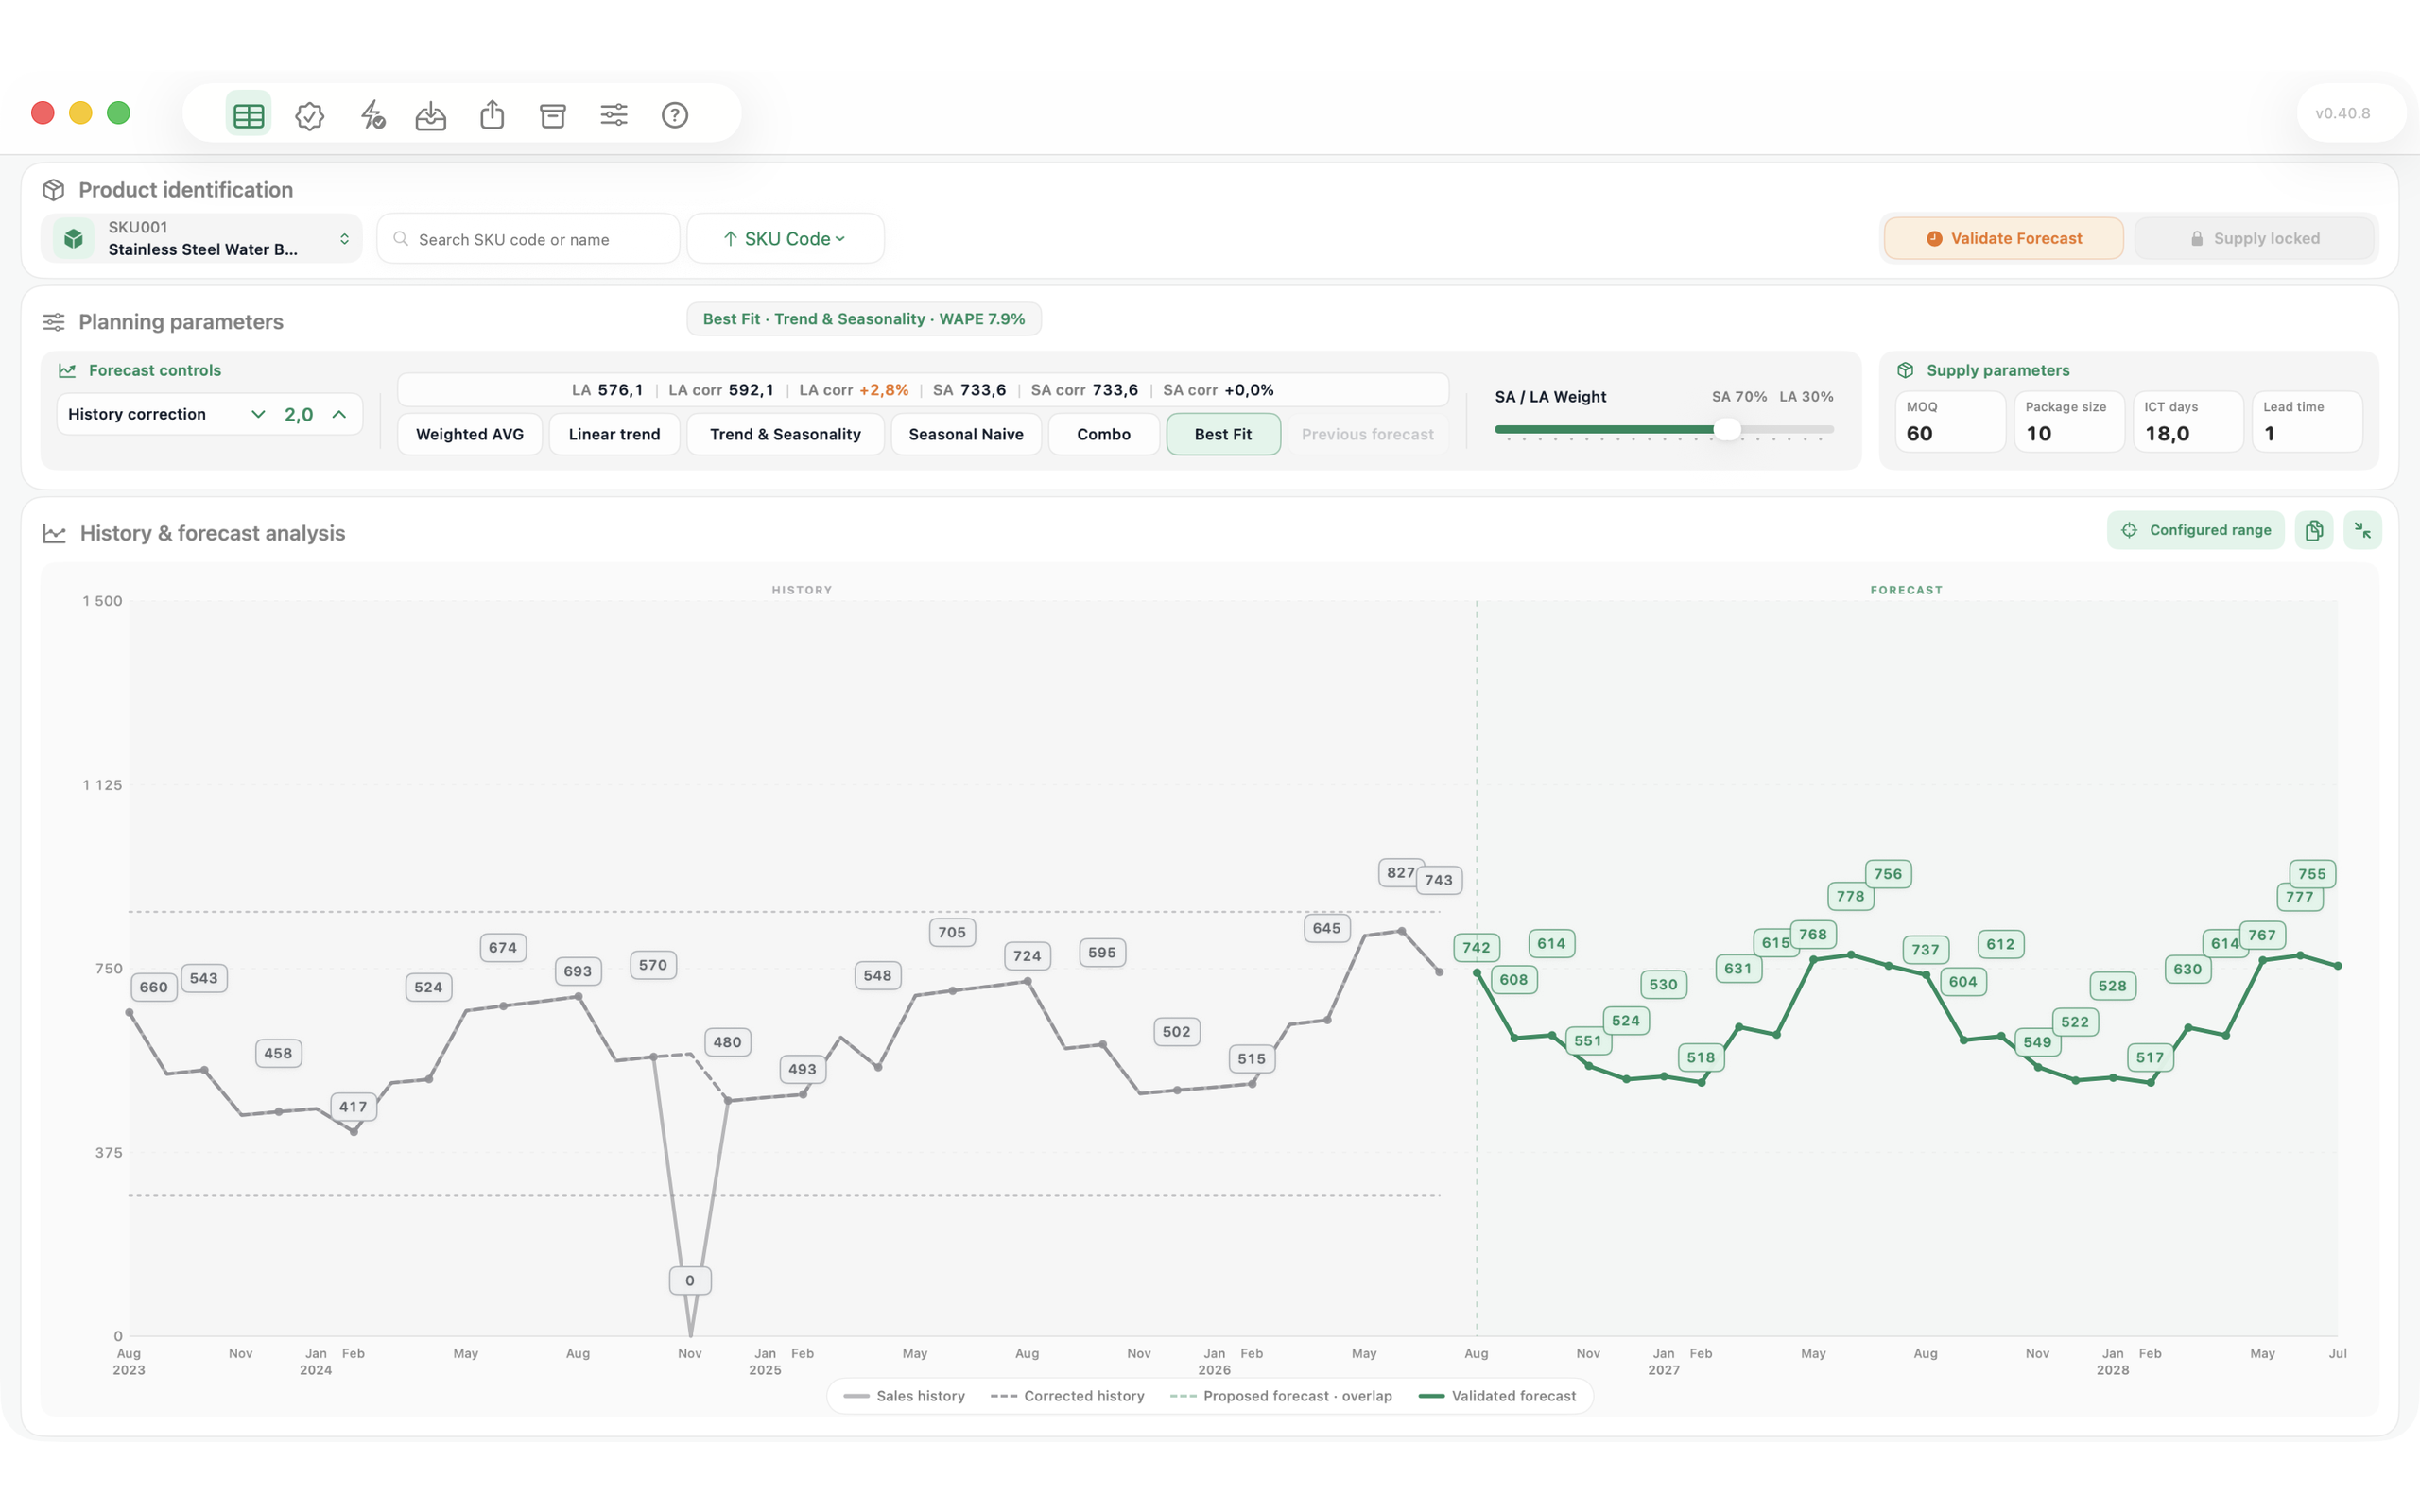Toggle Validated forecast legend entry
This screenshot has height=1512, width=2420.
click(1497, 1396)
